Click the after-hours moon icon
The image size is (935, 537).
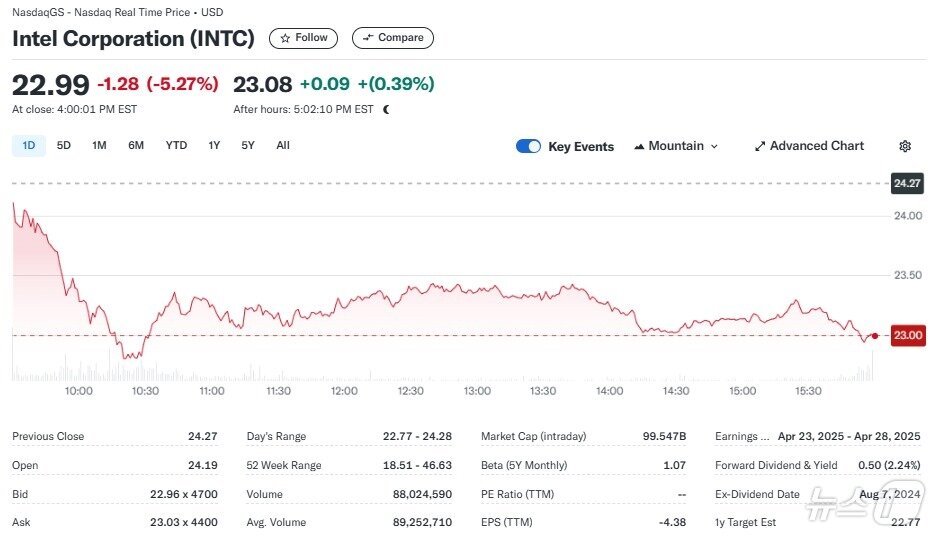click(x=387, y=109)
